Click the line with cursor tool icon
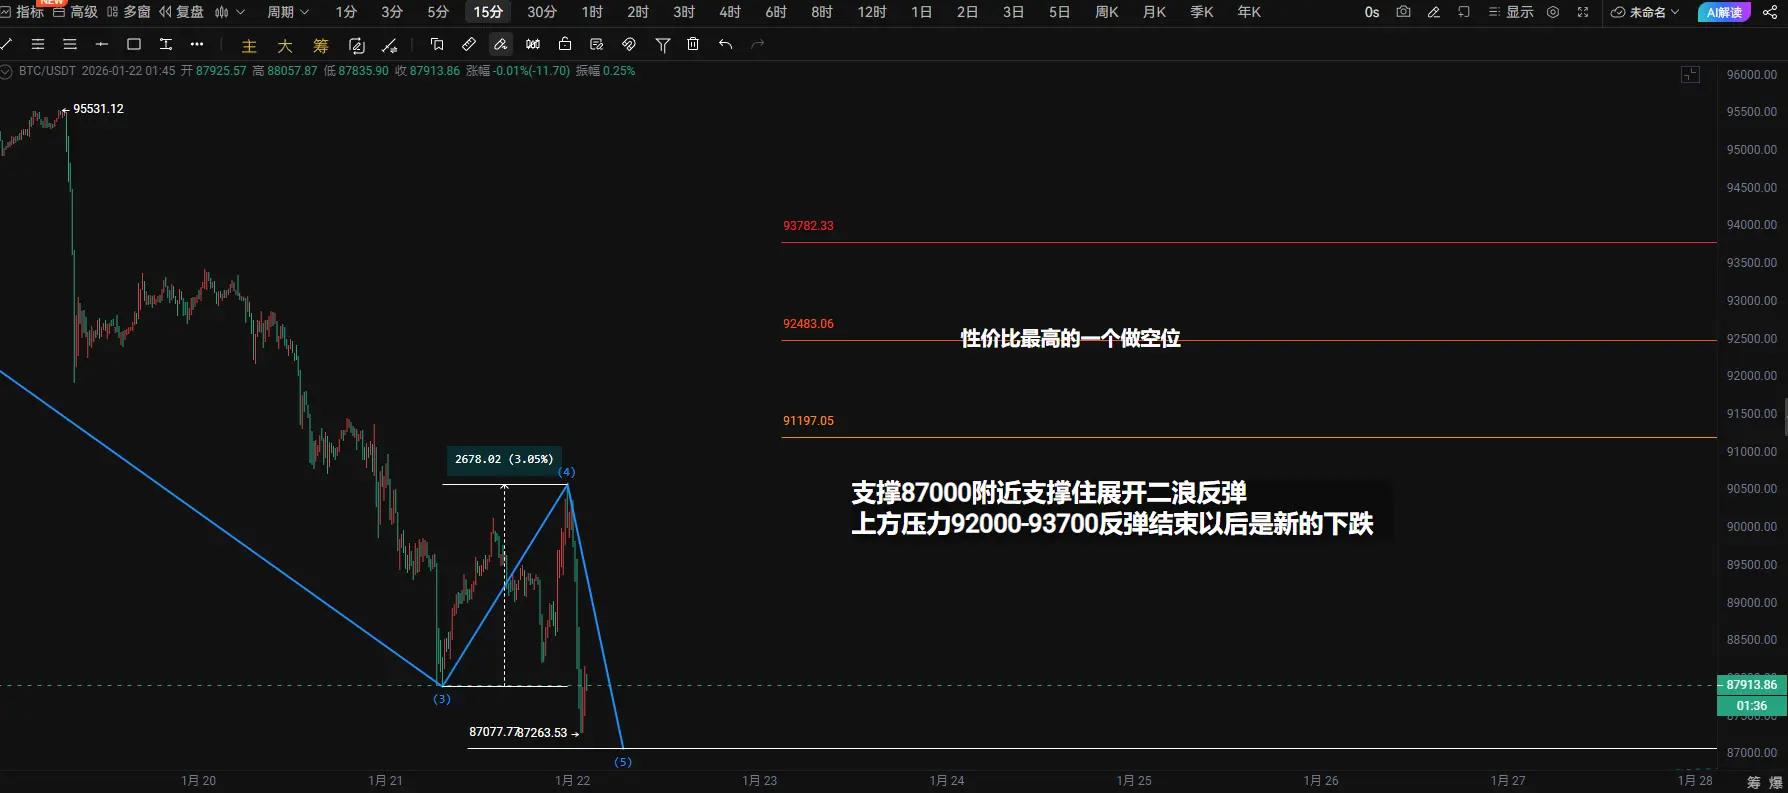This screenshot has height=793, width=1788. click(390, 45)
